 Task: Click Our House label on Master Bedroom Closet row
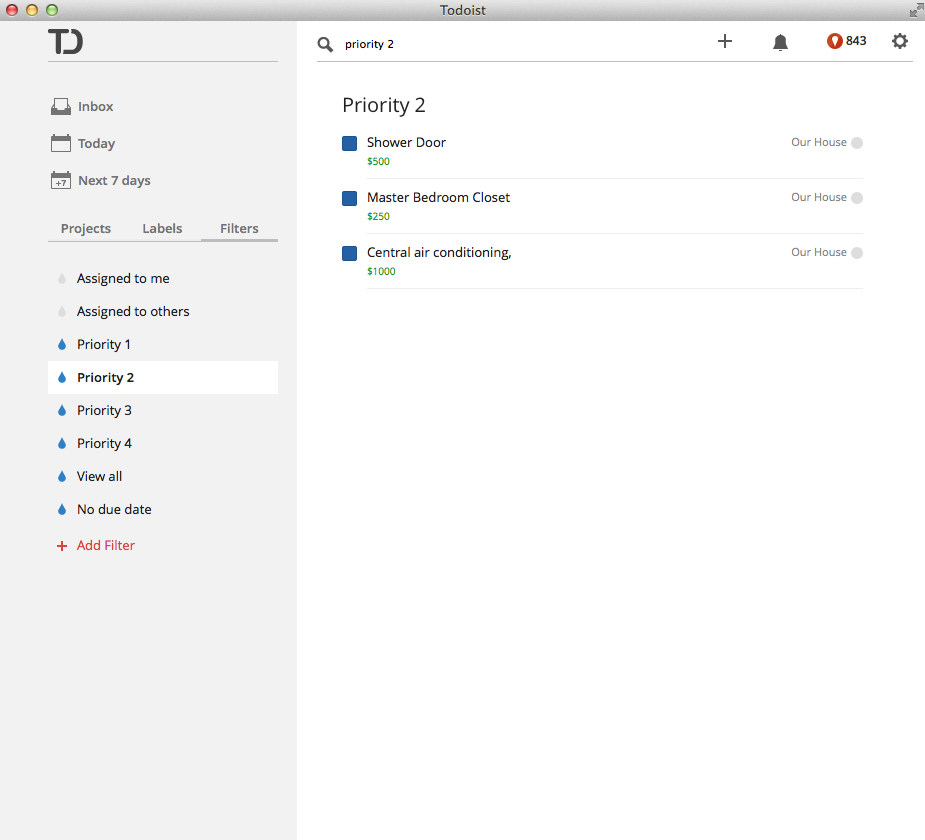pos(819,197)
